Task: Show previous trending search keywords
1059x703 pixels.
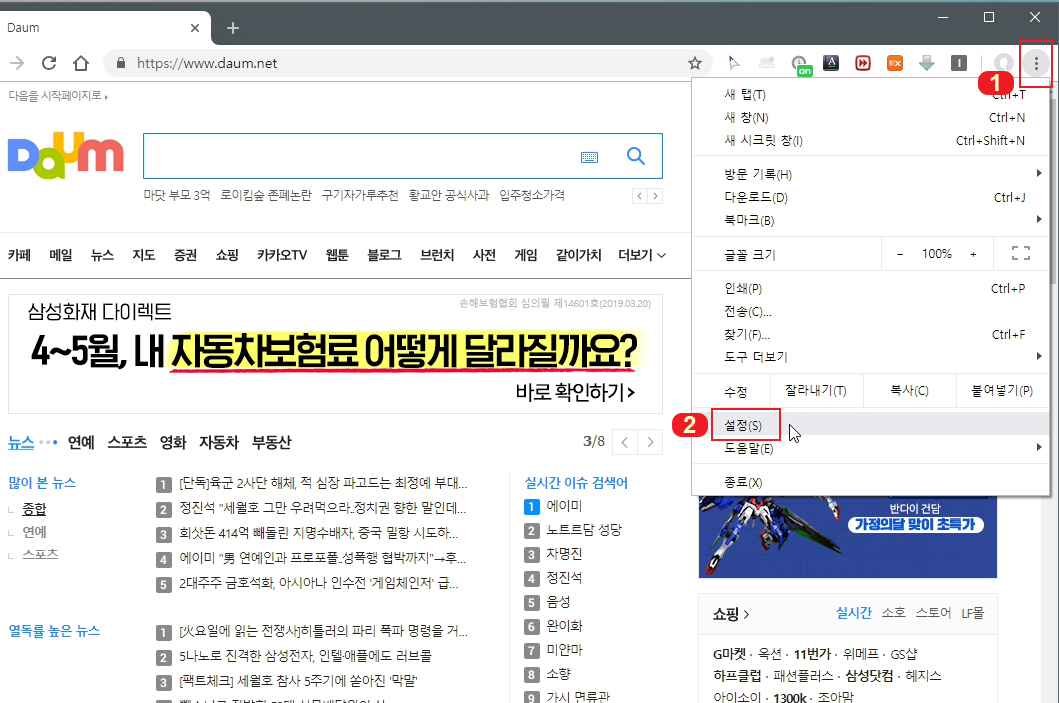Action: point(640,196)
